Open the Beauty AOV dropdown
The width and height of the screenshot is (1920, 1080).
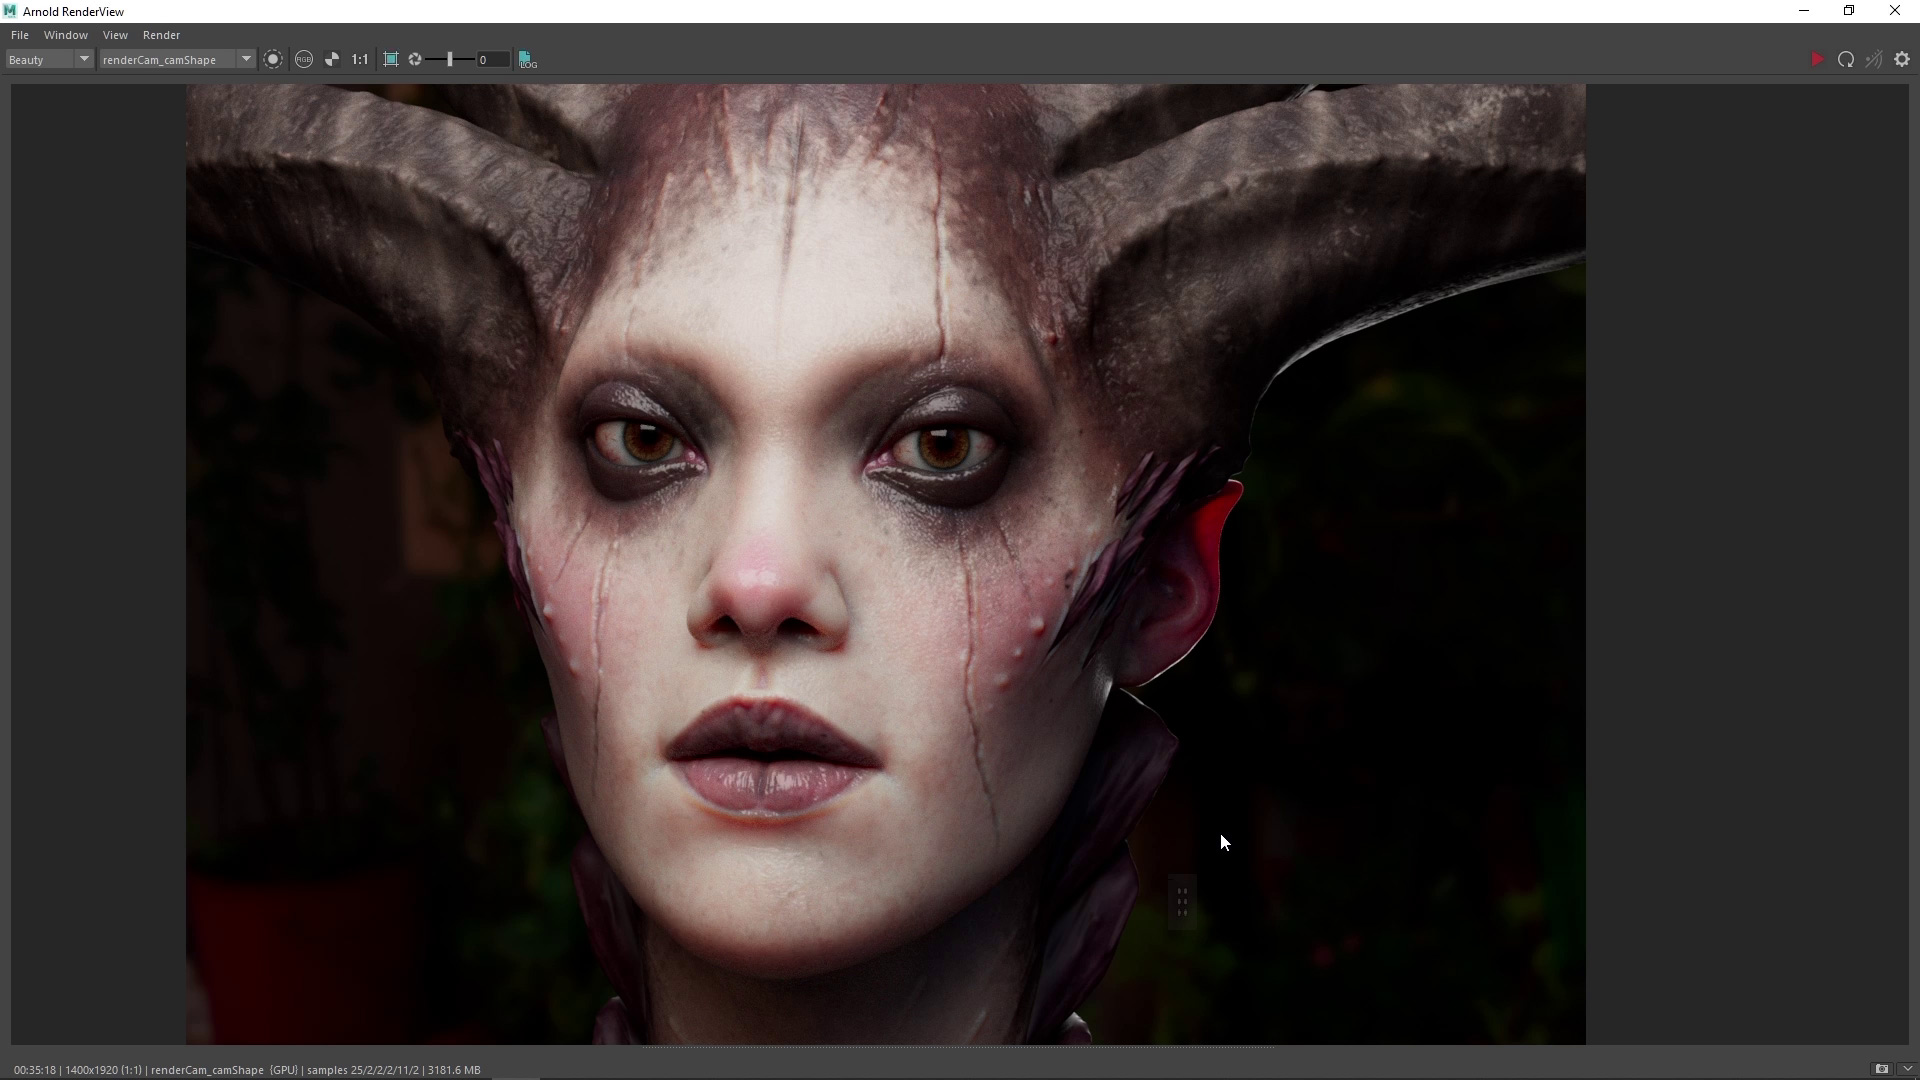(84, 59)
